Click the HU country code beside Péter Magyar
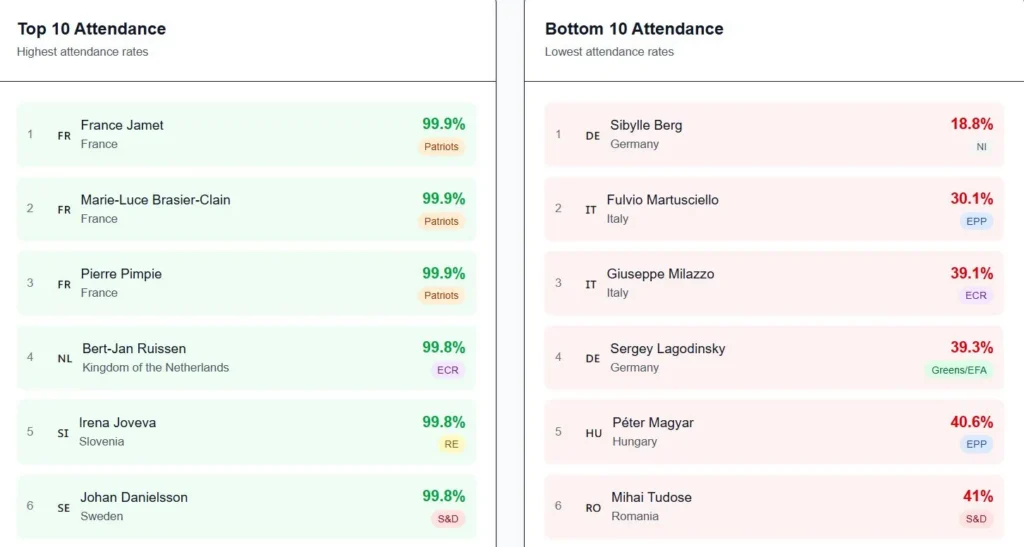The height and width of the screenshot is (547, 1024). click(593, 433)
